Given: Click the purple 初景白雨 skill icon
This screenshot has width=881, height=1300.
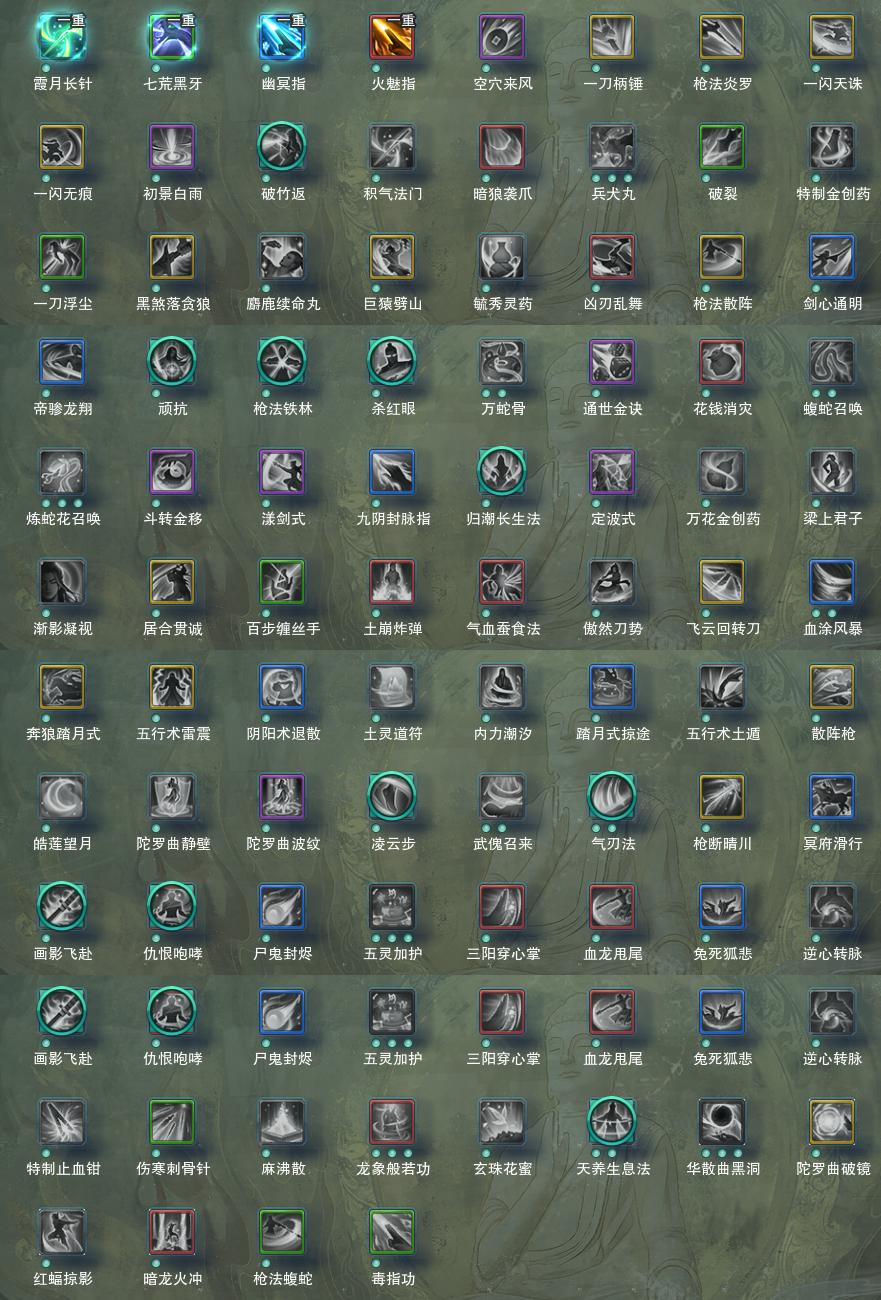Looking at the screenshot, I should 172,147.
